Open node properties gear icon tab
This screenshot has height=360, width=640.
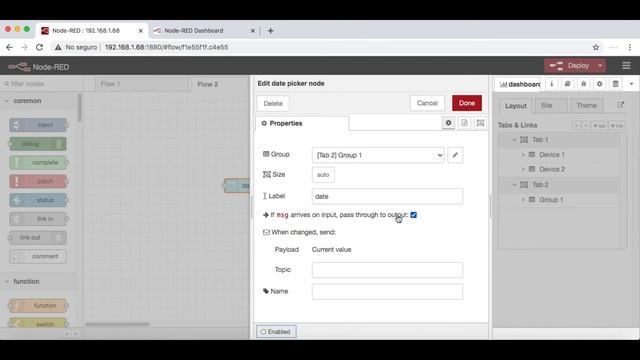click(x=448, y=123)
